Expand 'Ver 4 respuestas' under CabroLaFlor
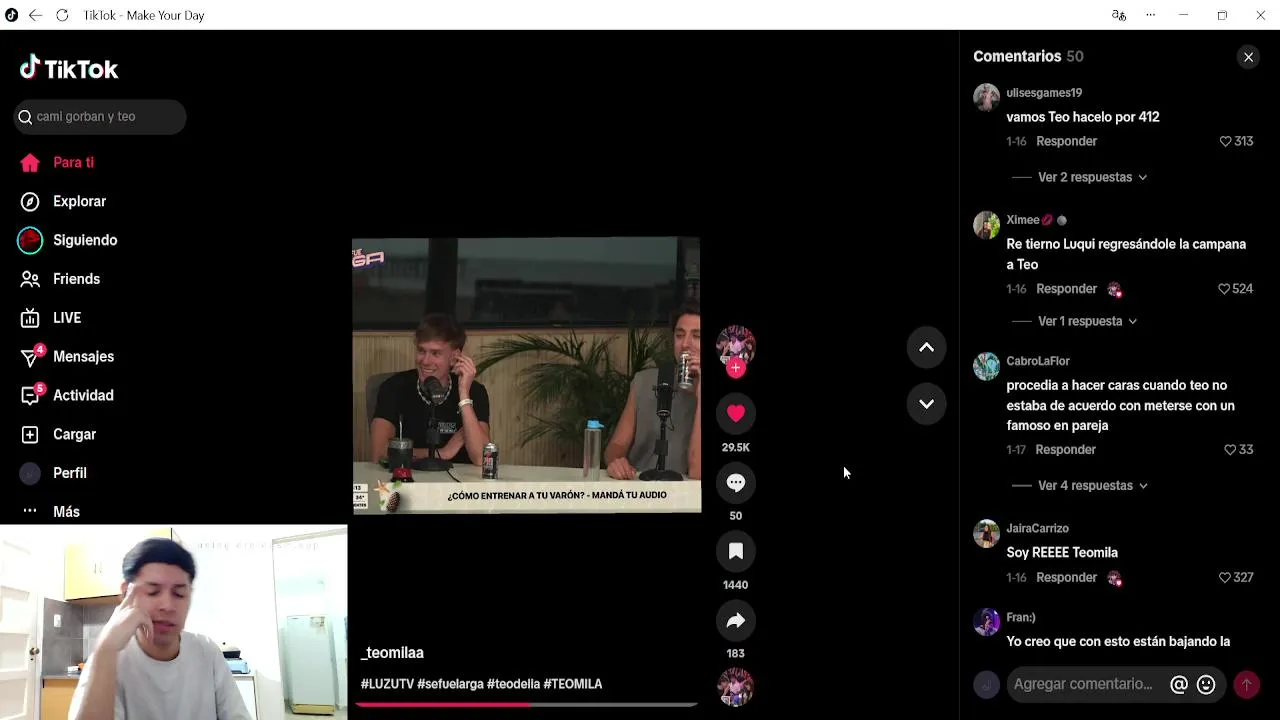The width and height of the screenshot is (1280, 720). pyautogui.click(x=1092, y=486)
